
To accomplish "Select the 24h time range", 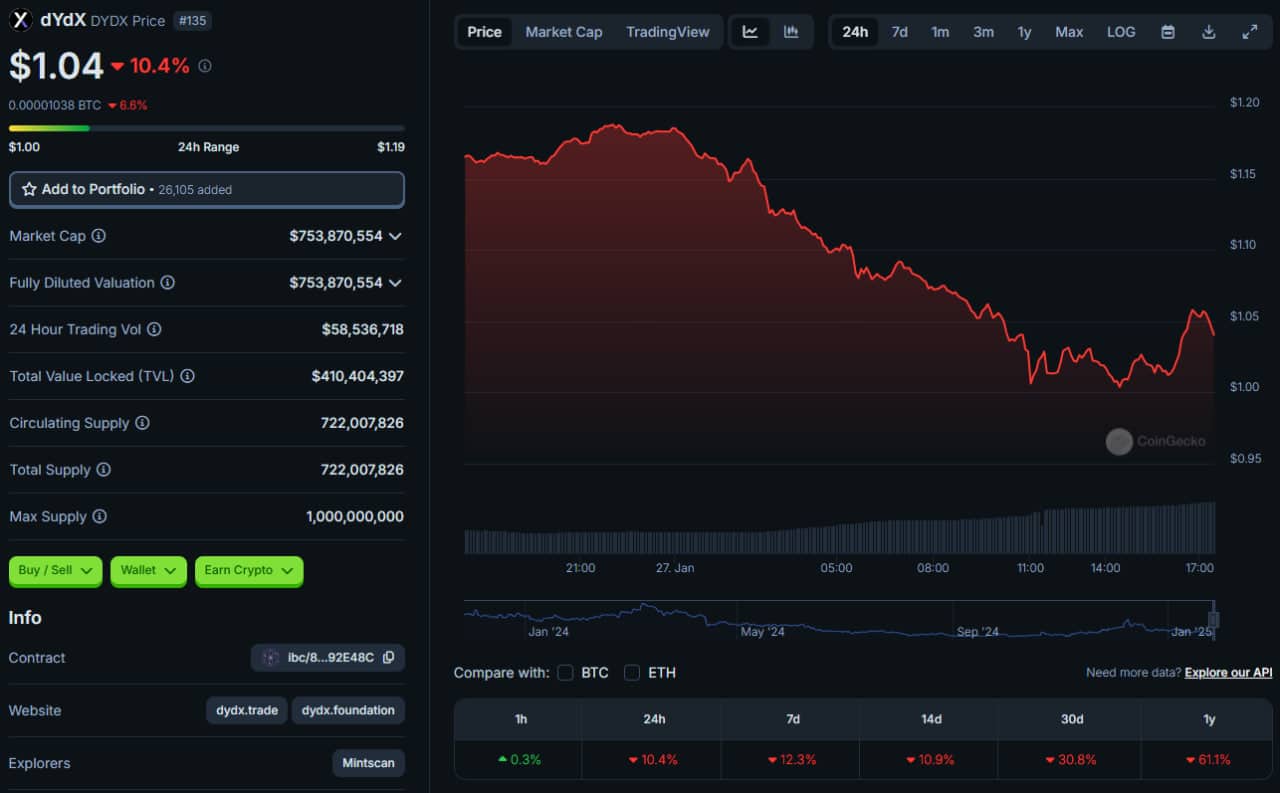I will (x=855, y=32).
